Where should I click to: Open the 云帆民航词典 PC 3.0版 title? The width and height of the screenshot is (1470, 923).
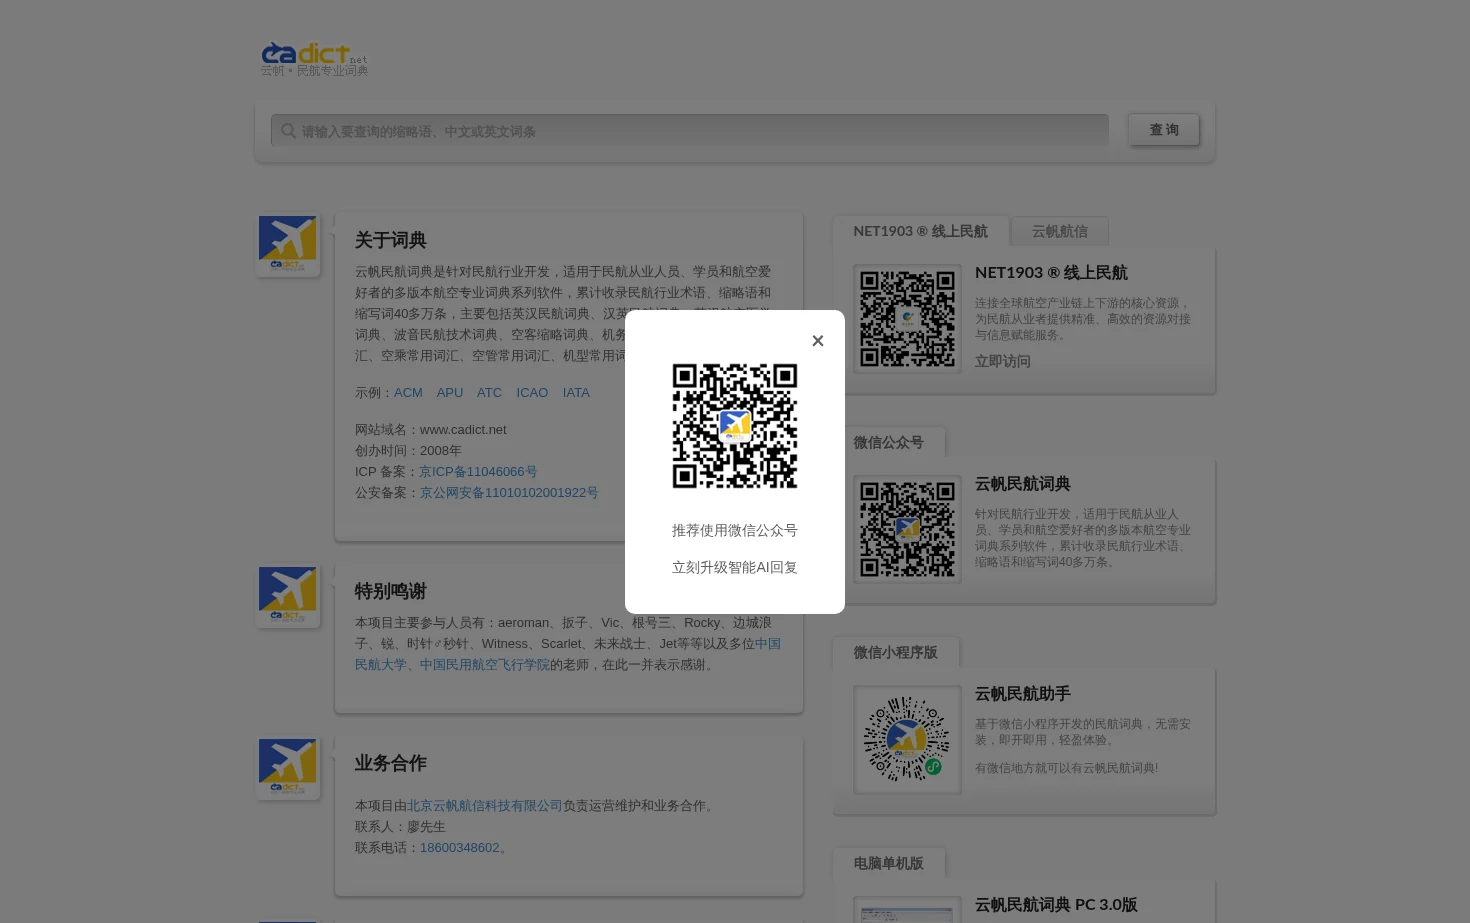(x=1056, y=905)
